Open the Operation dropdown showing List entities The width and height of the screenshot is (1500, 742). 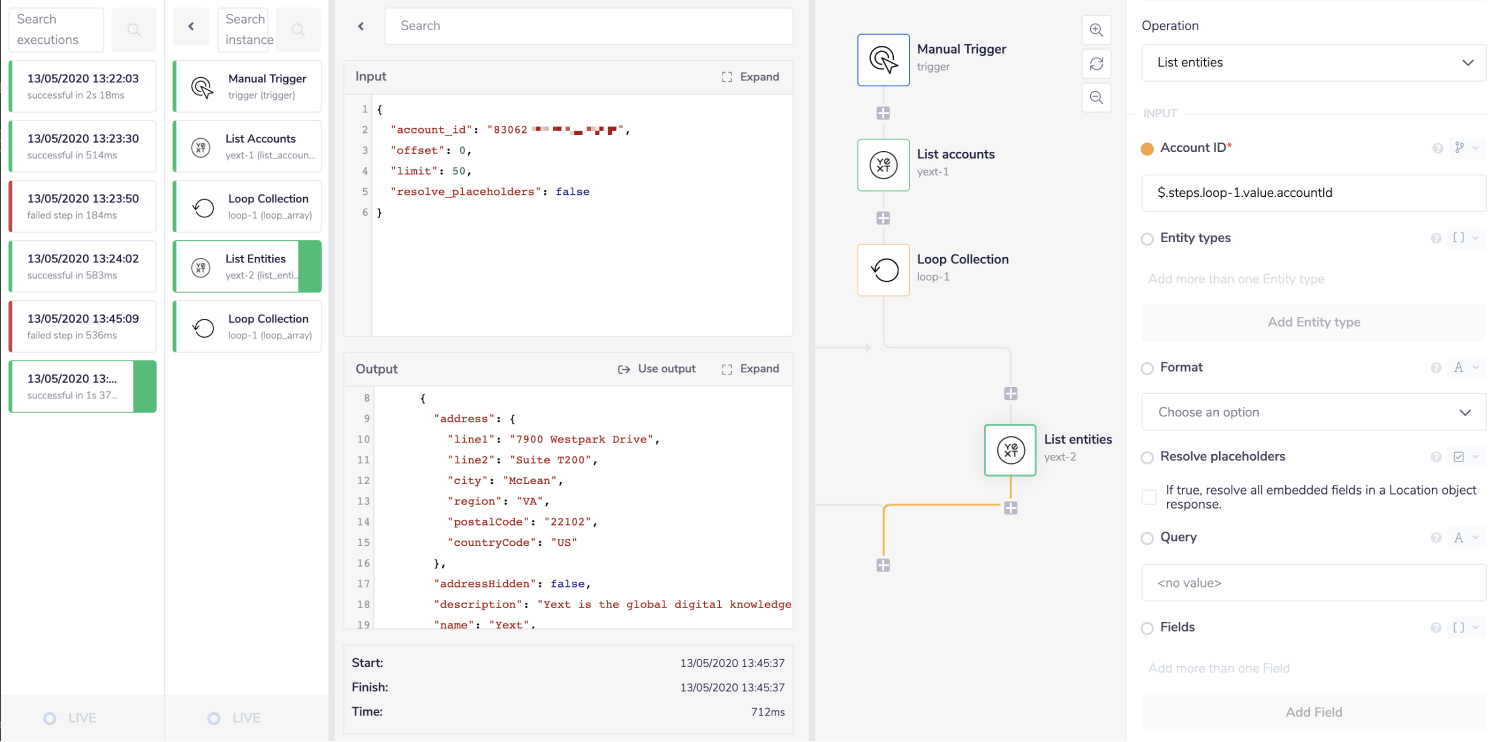click(x=1313, y=62)
